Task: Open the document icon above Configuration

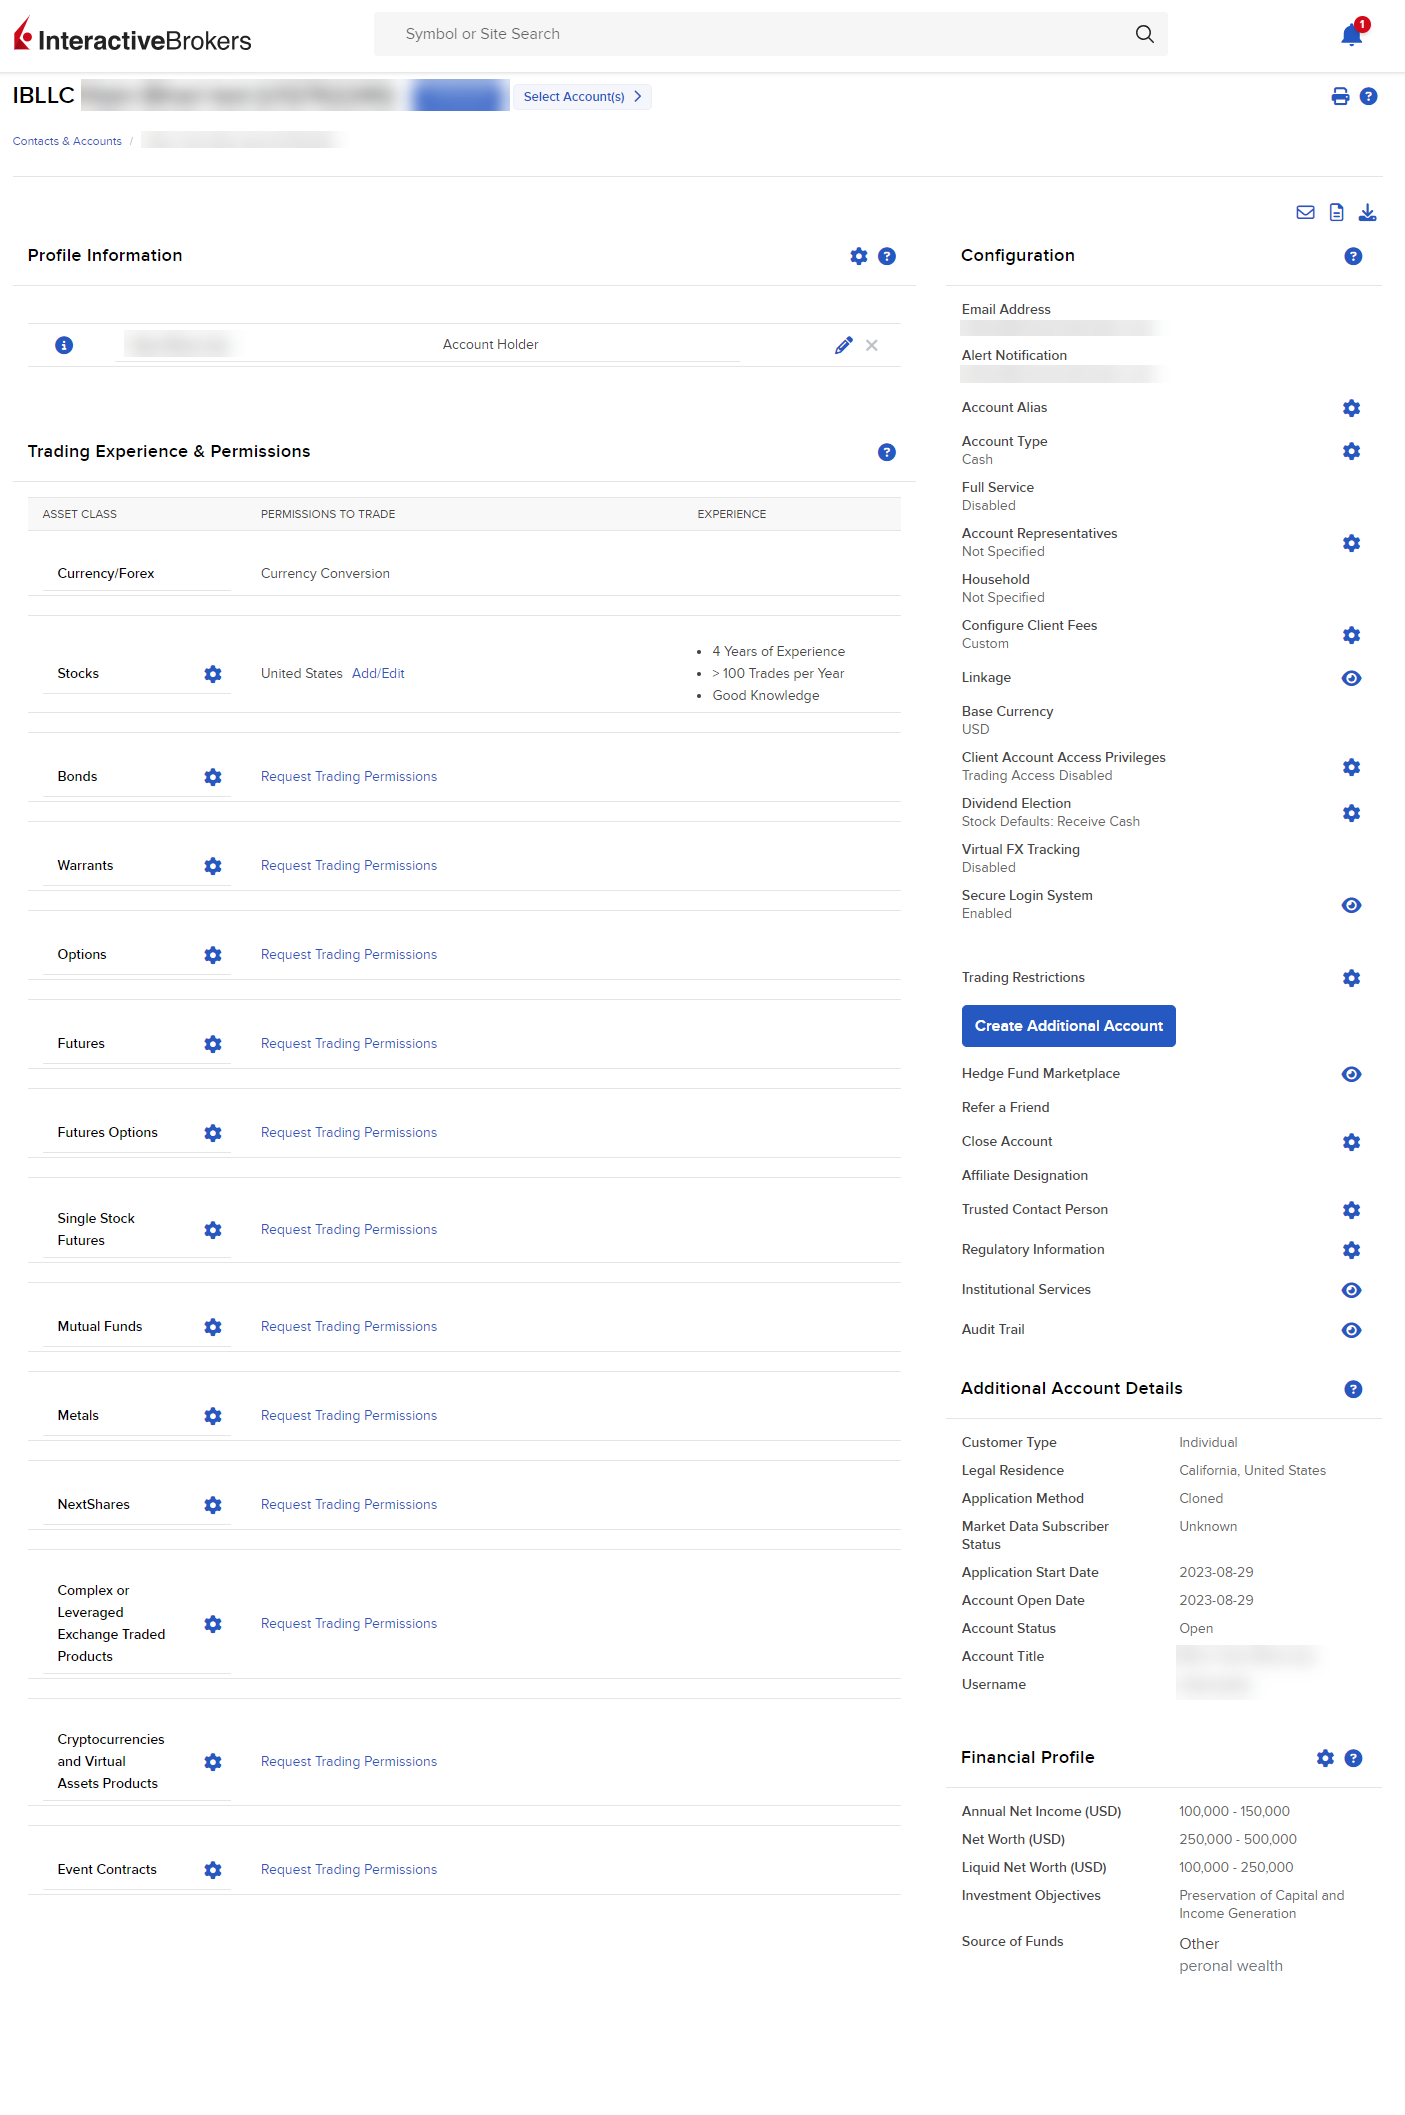Action: (1336, 212)
